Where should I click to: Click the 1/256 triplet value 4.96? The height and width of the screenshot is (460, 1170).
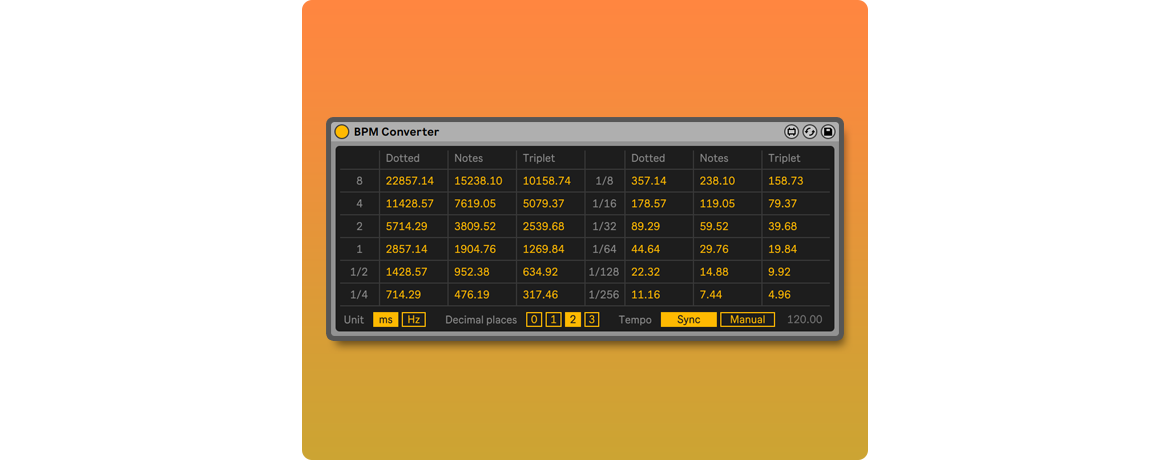pyautogui.click(x=779, y=295)
